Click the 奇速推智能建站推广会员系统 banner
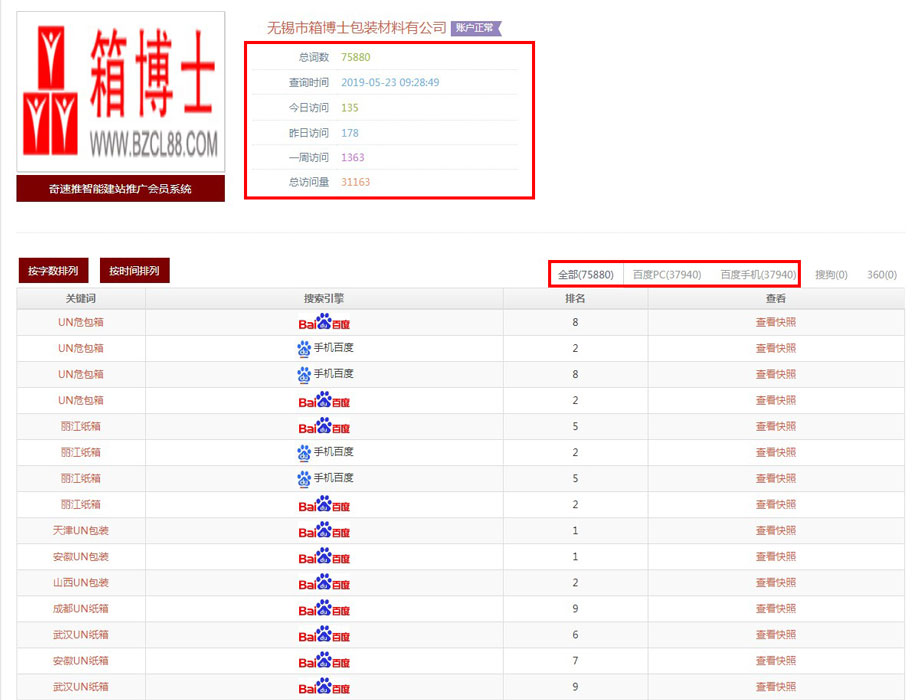The height and width of the screenshot is (700, 920). pos(121,189)
